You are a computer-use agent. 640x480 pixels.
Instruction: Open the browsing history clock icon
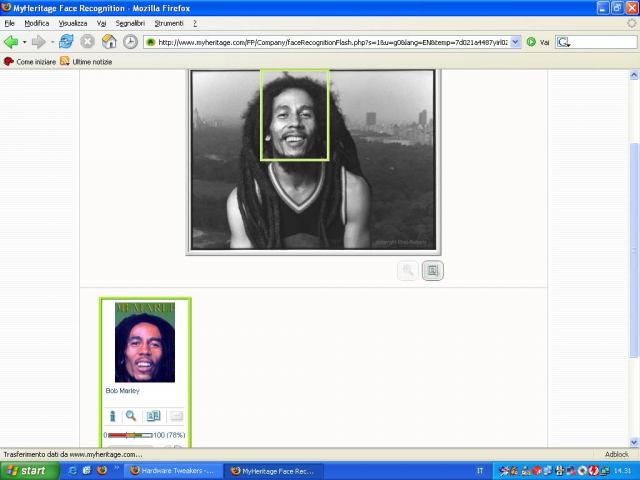[130, 42]
